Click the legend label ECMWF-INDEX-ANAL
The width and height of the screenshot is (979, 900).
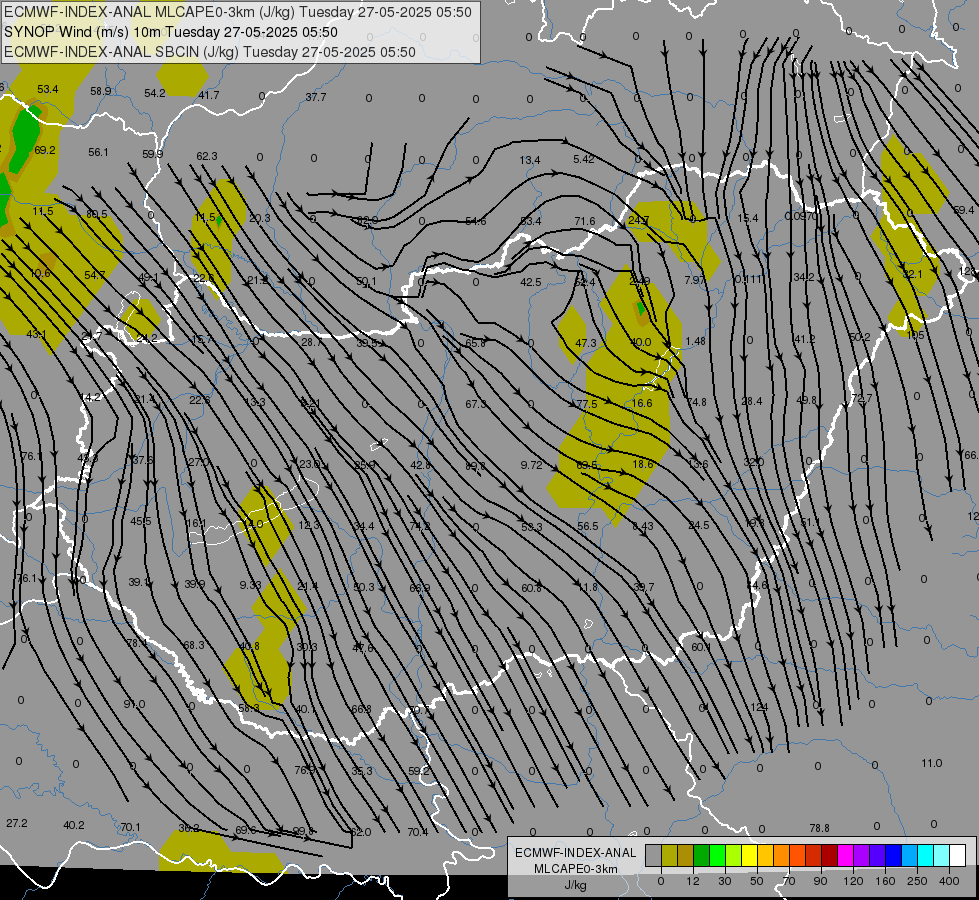tap(575, 853)
